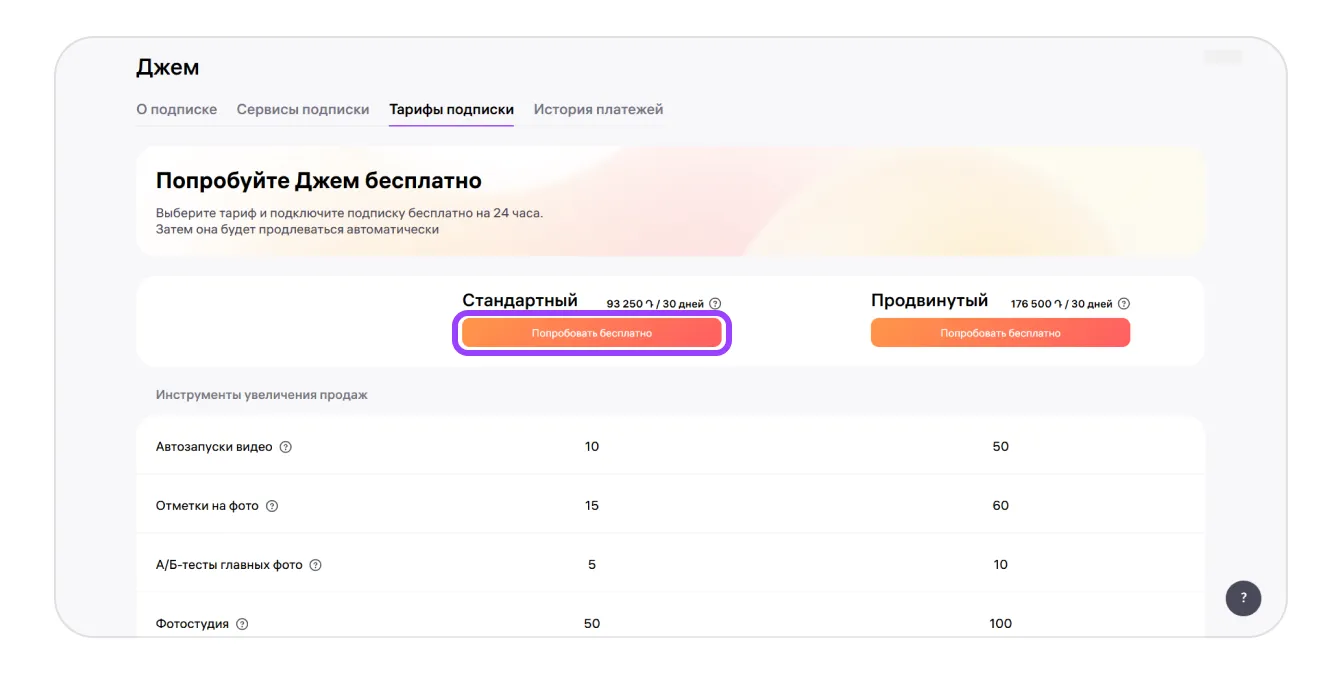Click the Фотостудия help icon

coord(242,624)
